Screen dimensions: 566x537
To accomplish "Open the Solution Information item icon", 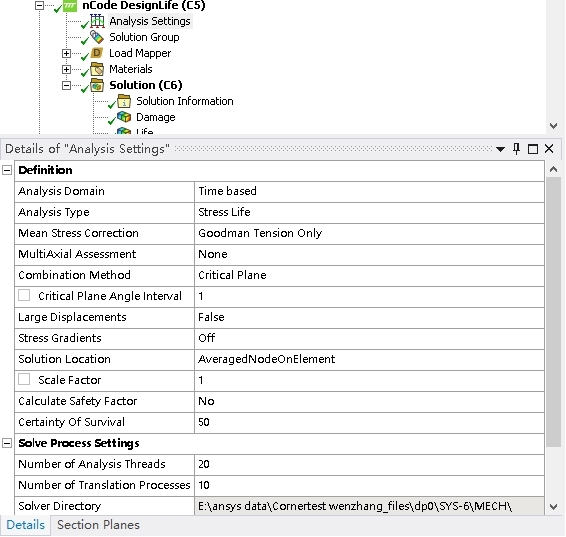I will click(124, 101).
